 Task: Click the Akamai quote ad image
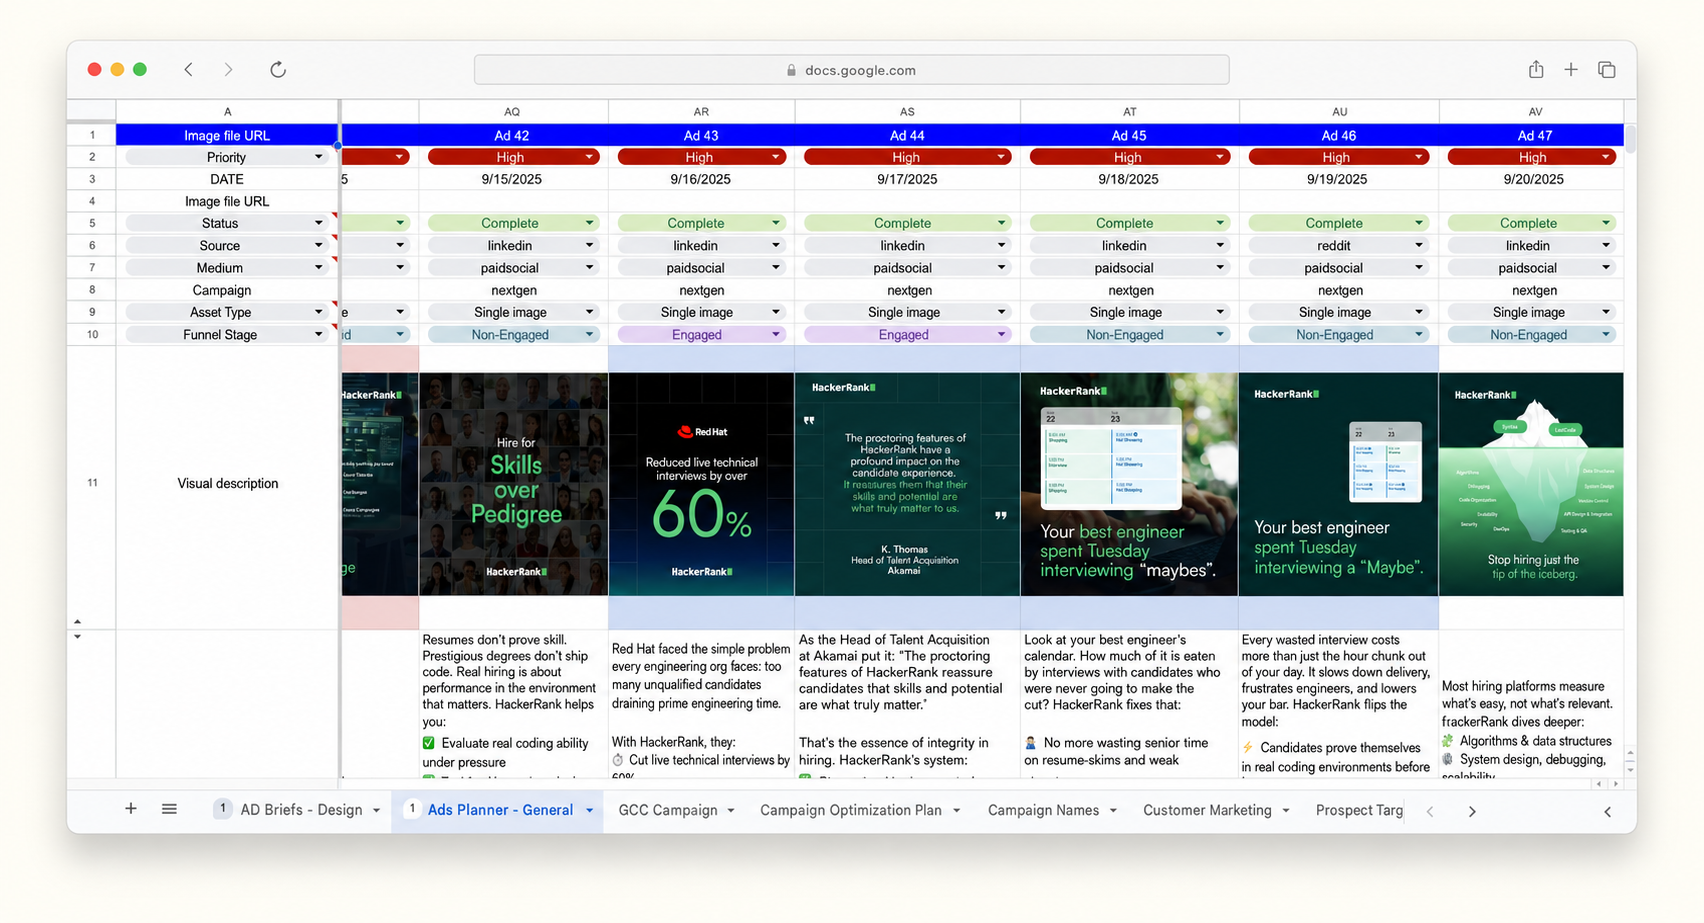tap(907, 484)
